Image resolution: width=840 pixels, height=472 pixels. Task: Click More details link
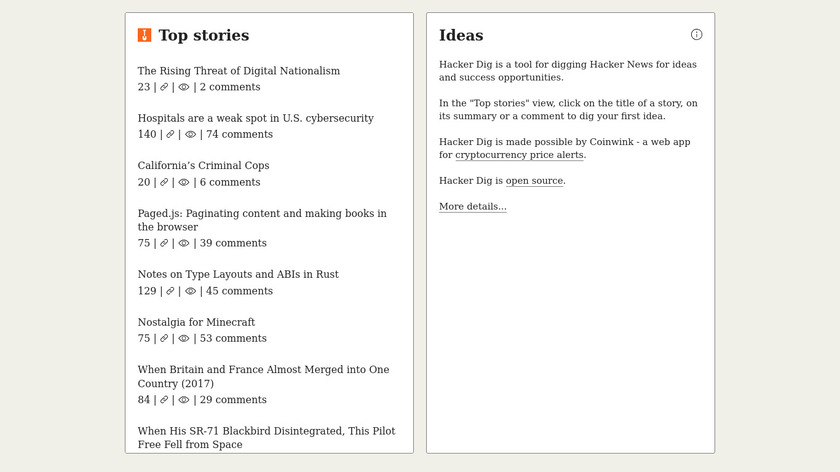tap(472, 207)
